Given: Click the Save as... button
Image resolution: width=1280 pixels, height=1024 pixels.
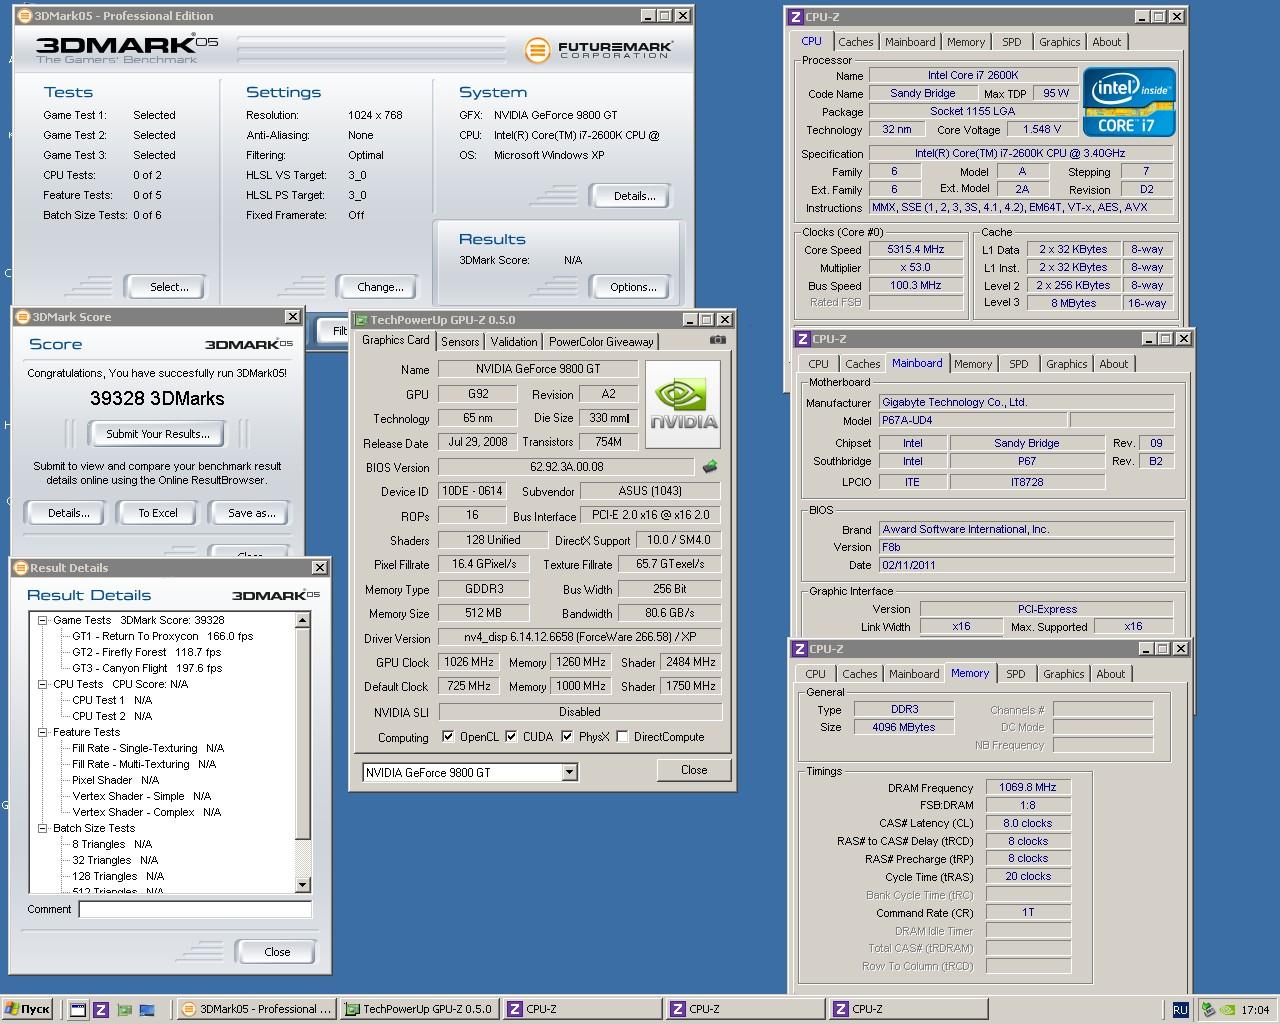Looking at the screenshot, I should coord(250,513).
